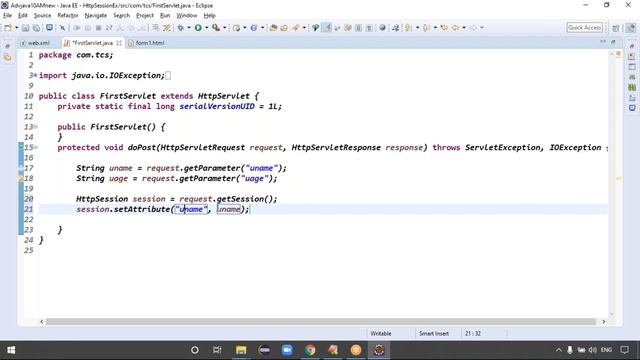Toggle Skip All Breakpoints in toolbar
Screen dimensions: 640x360
tap(62, 28)
